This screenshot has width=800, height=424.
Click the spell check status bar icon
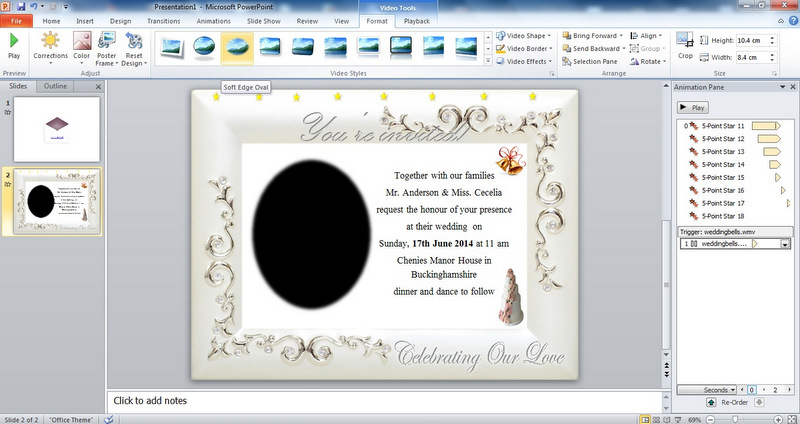pos(108,419)
